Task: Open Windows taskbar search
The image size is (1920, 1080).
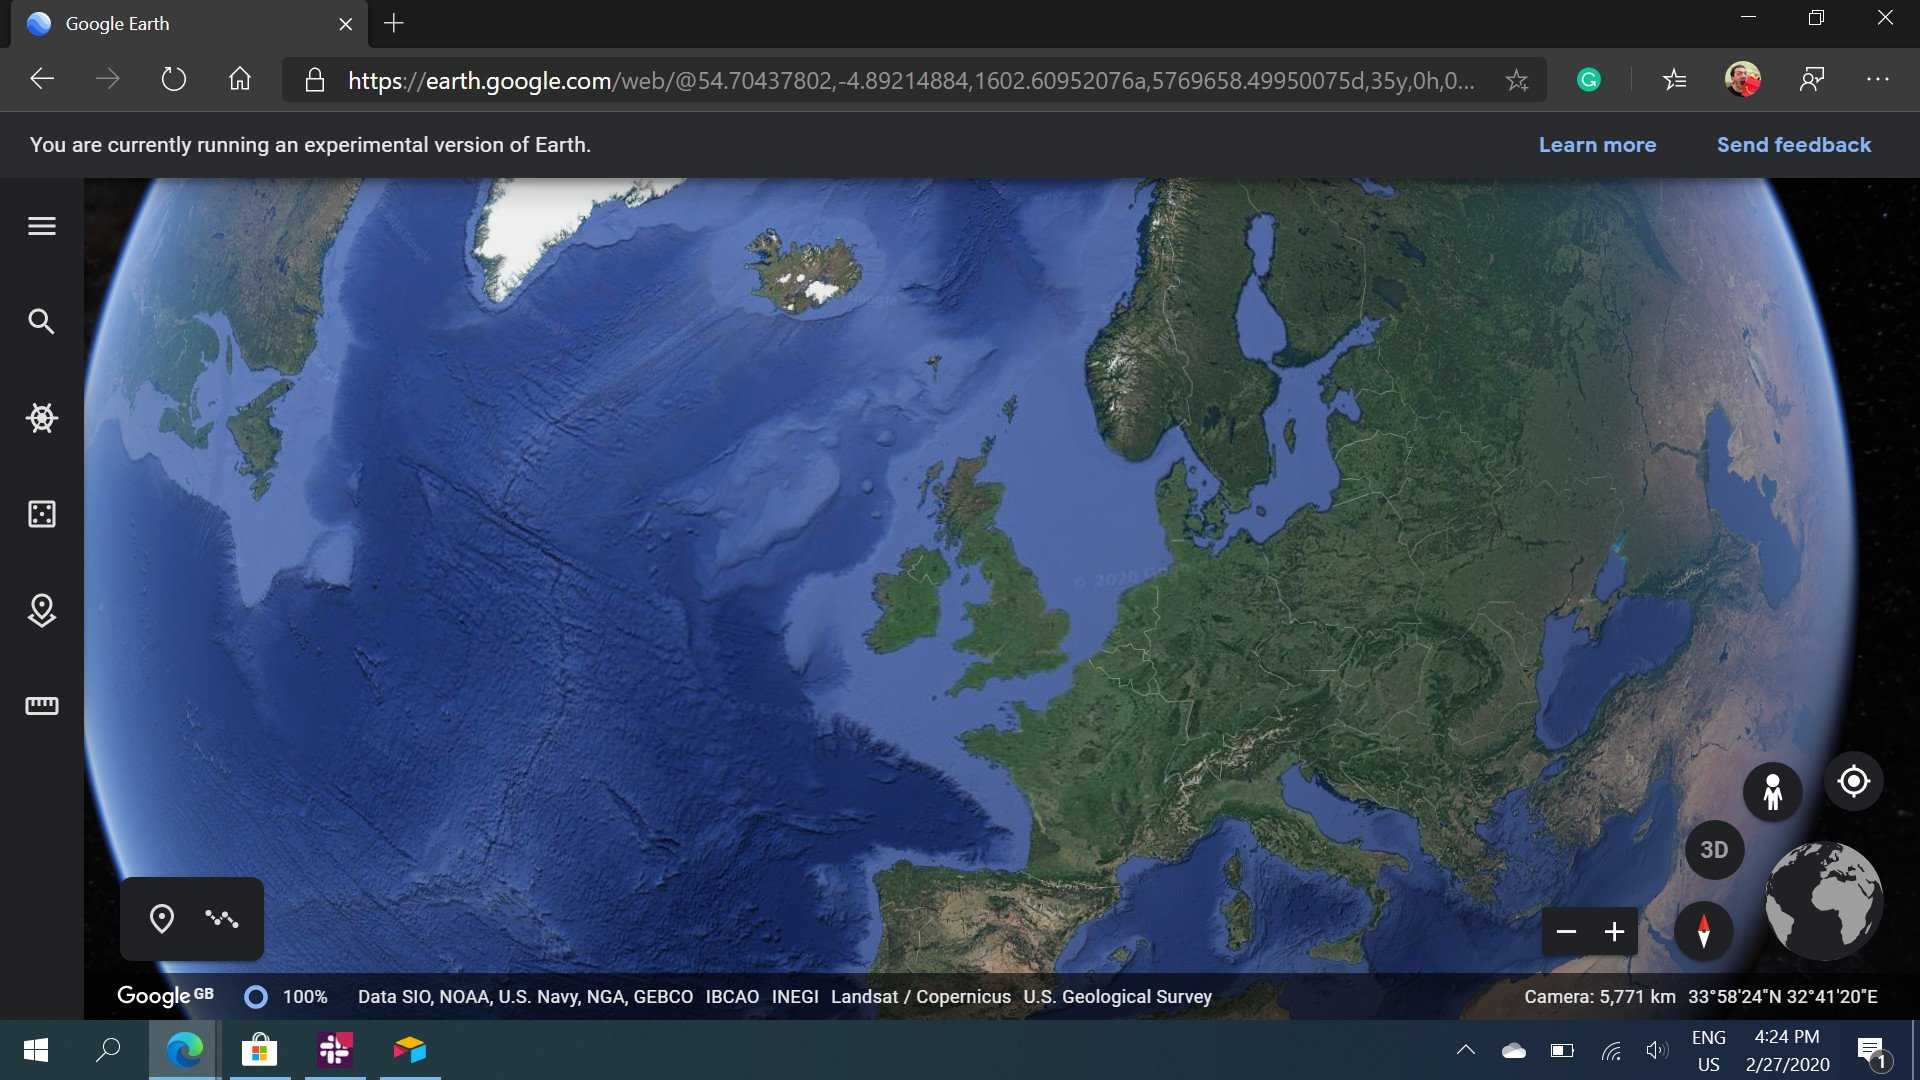Action: point(108,1050)
